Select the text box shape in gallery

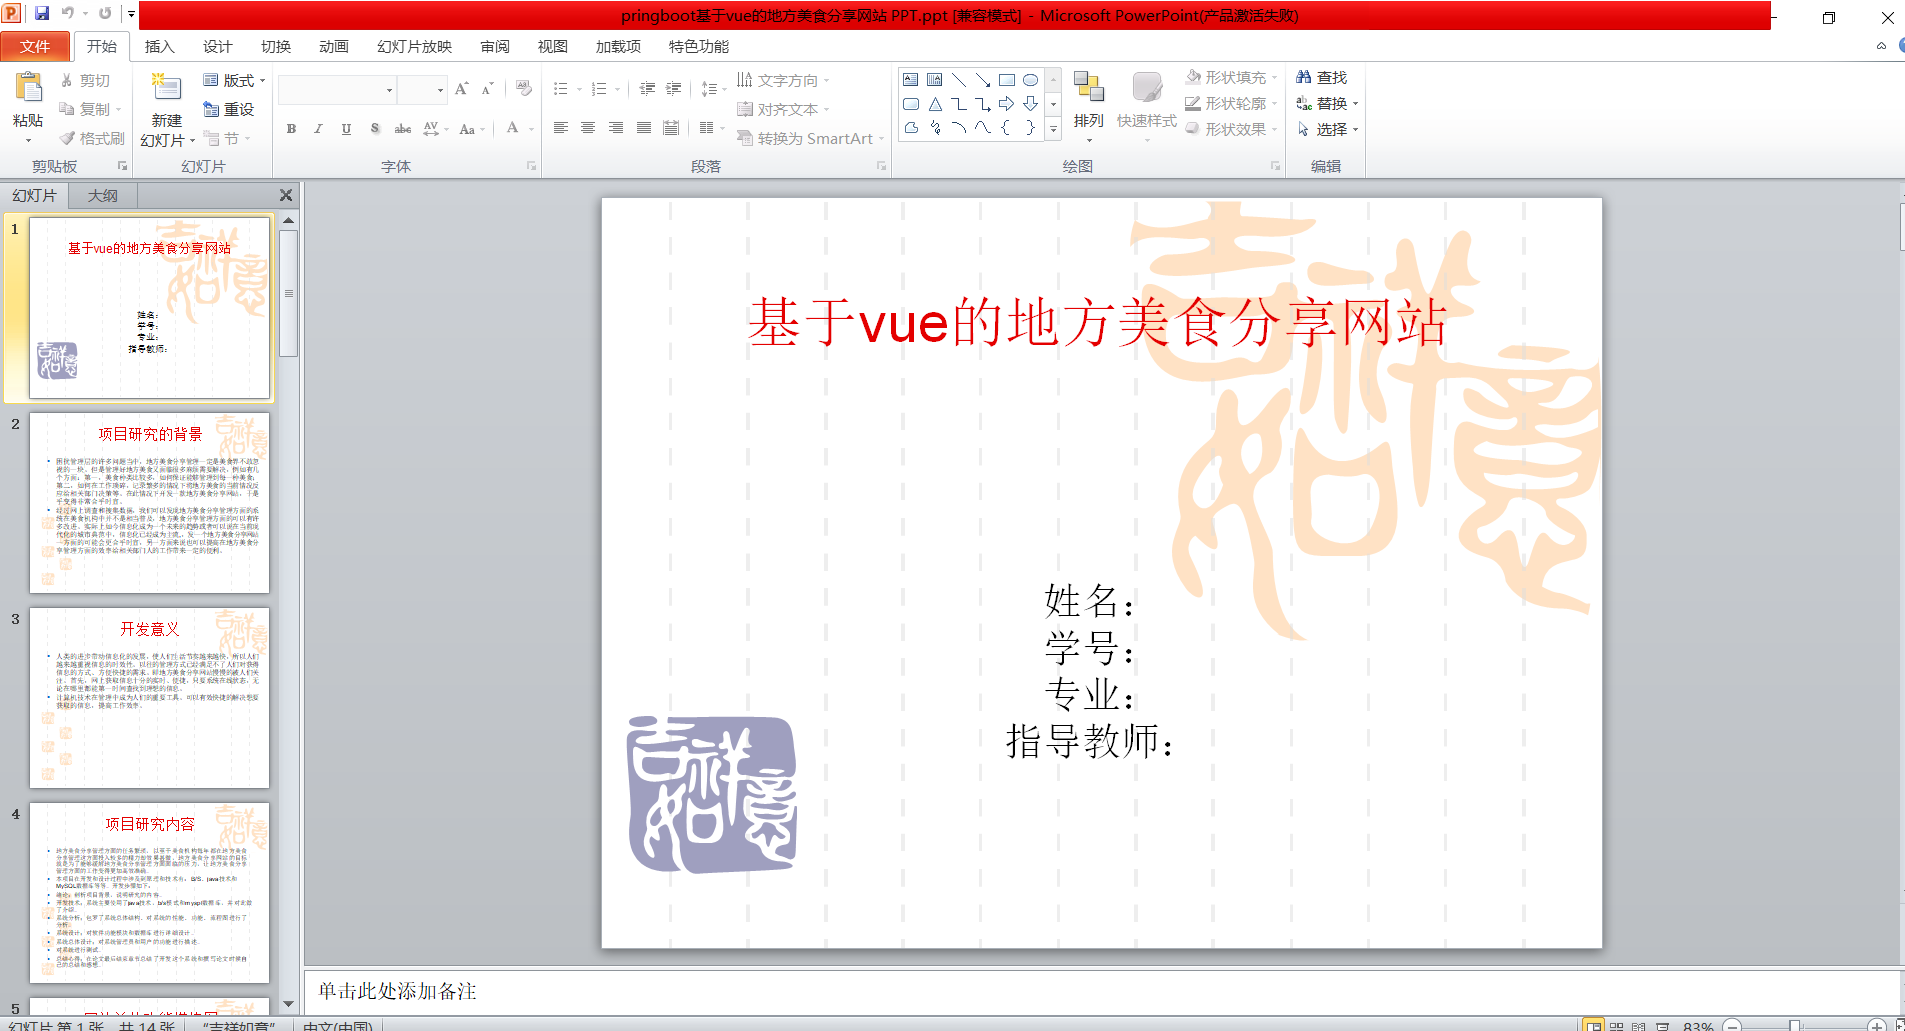[910, 80]
